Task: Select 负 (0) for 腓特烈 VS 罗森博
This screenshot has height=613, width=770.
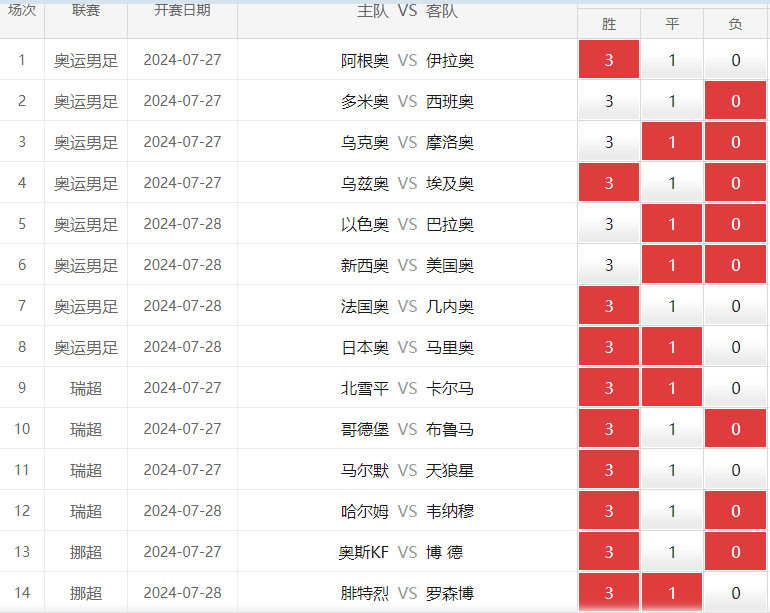Action: (735, 592)
